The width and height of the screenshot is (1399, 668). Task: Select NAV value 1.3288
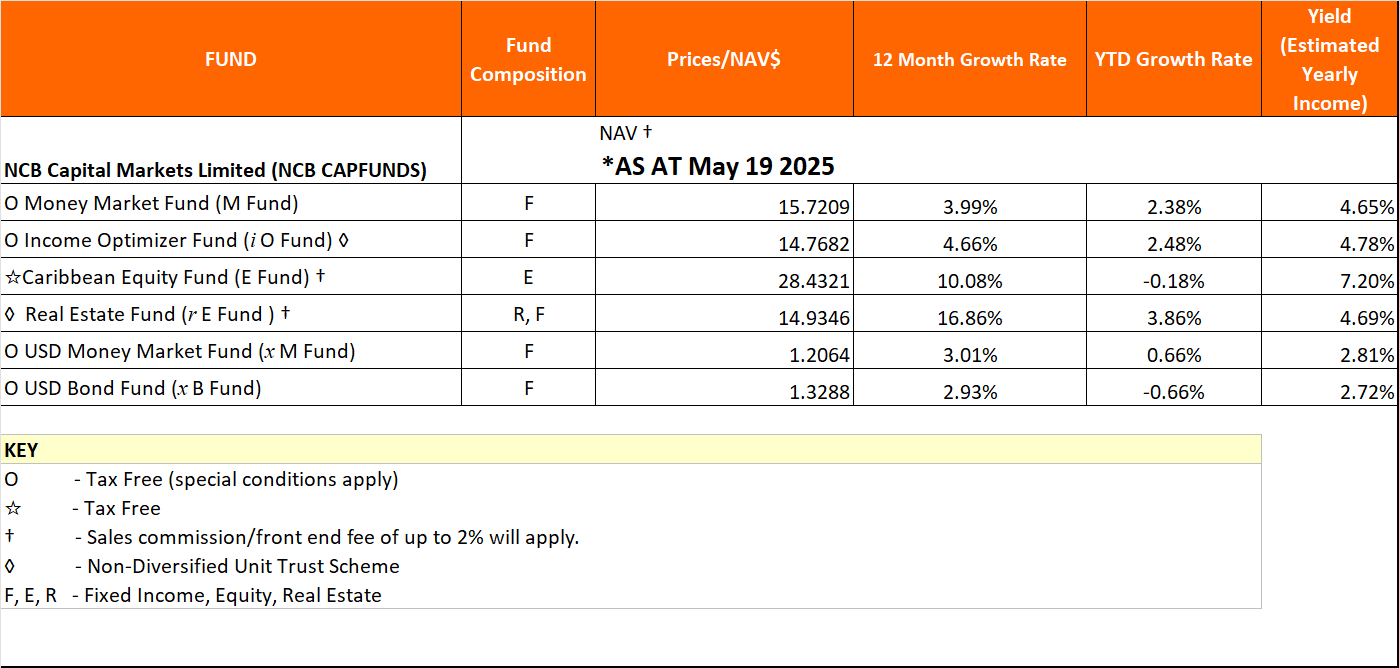pos(820,393)
